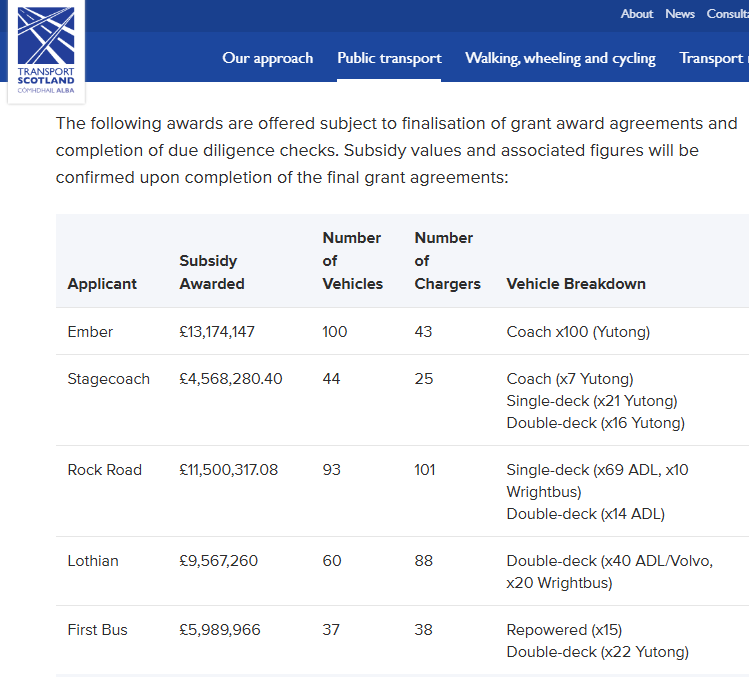Click the Vehicle Breakdown column header
749x678 pixels.
pyautogui.click(x=576, y=284)
